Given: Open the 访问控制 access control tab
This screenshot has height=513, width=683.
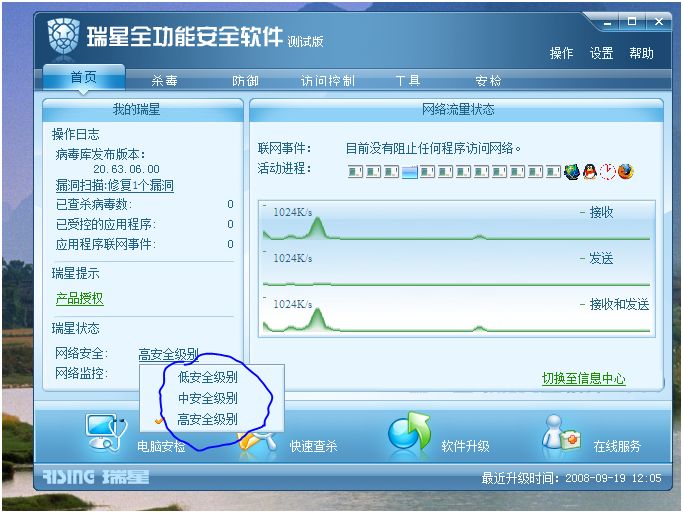Looking at the screenshot, I should 327,81.
